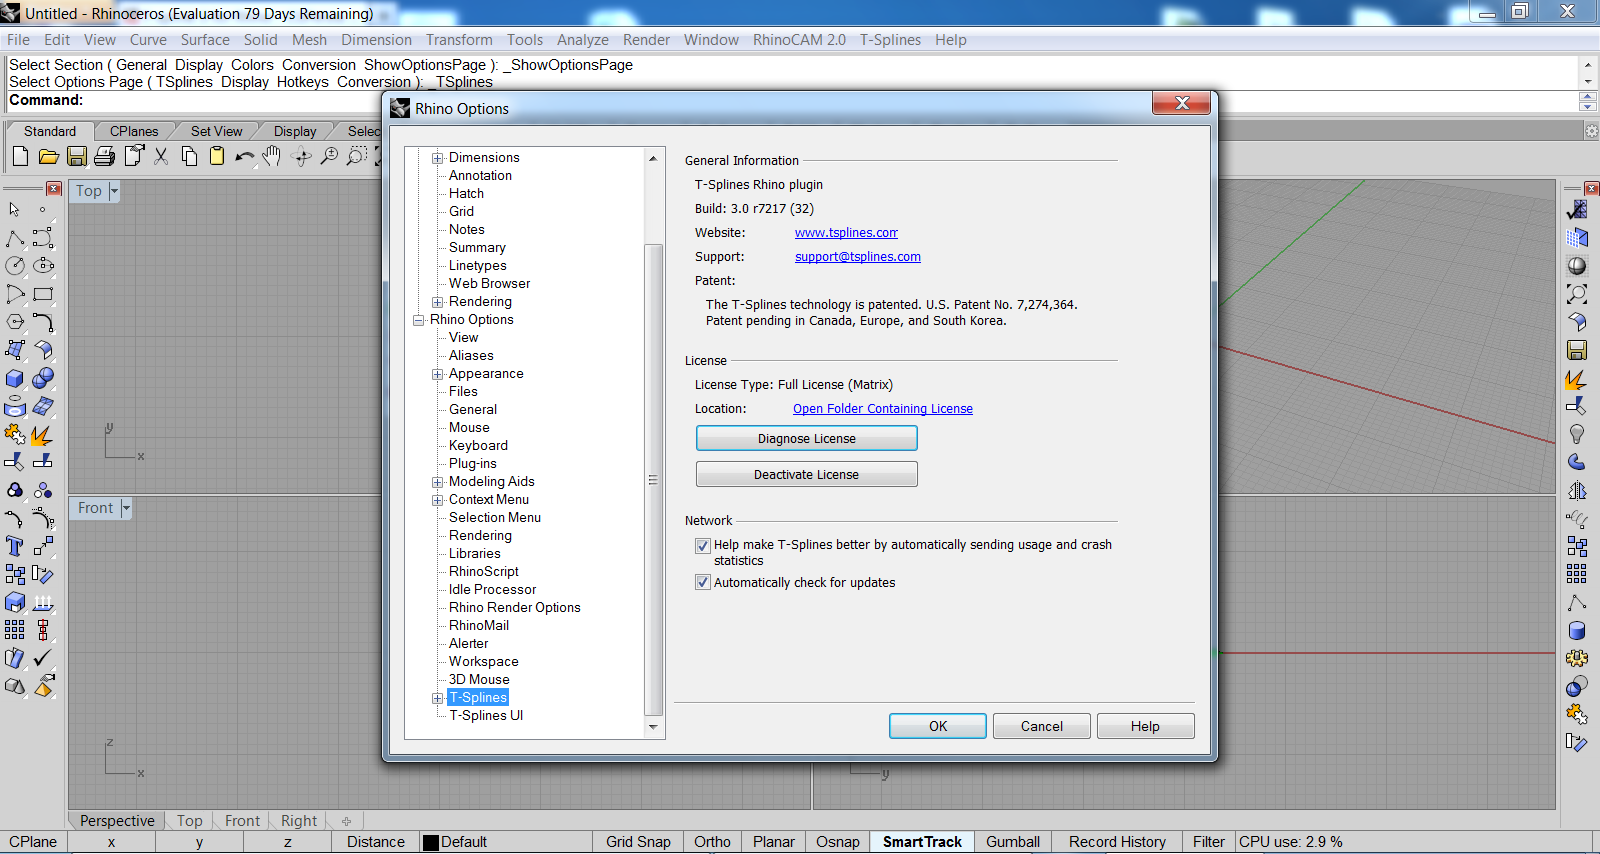Open the Analyze menu
This screenshot has width=1600, height=854.
click(x=582, y=40)
